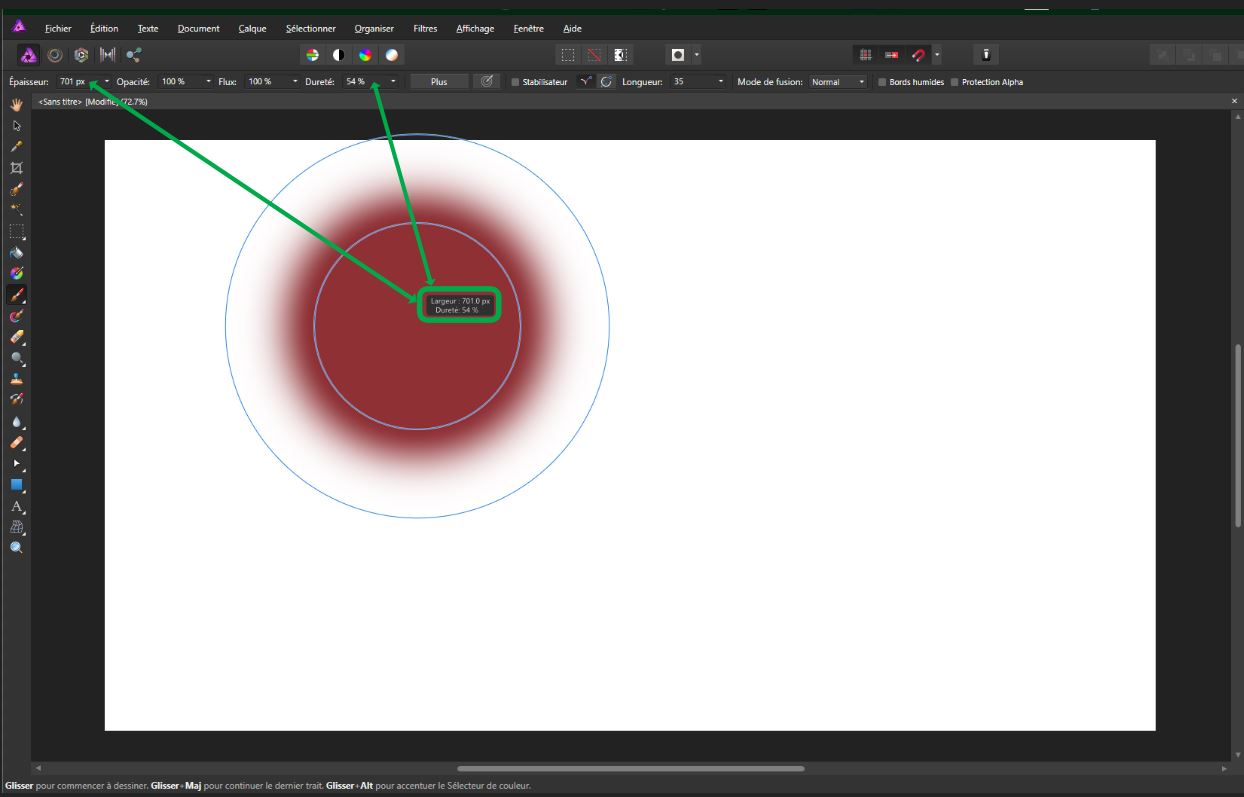Toggle the Quick Mask button
The width and height of the screenshot is (1244, 797).
(678, 55)
